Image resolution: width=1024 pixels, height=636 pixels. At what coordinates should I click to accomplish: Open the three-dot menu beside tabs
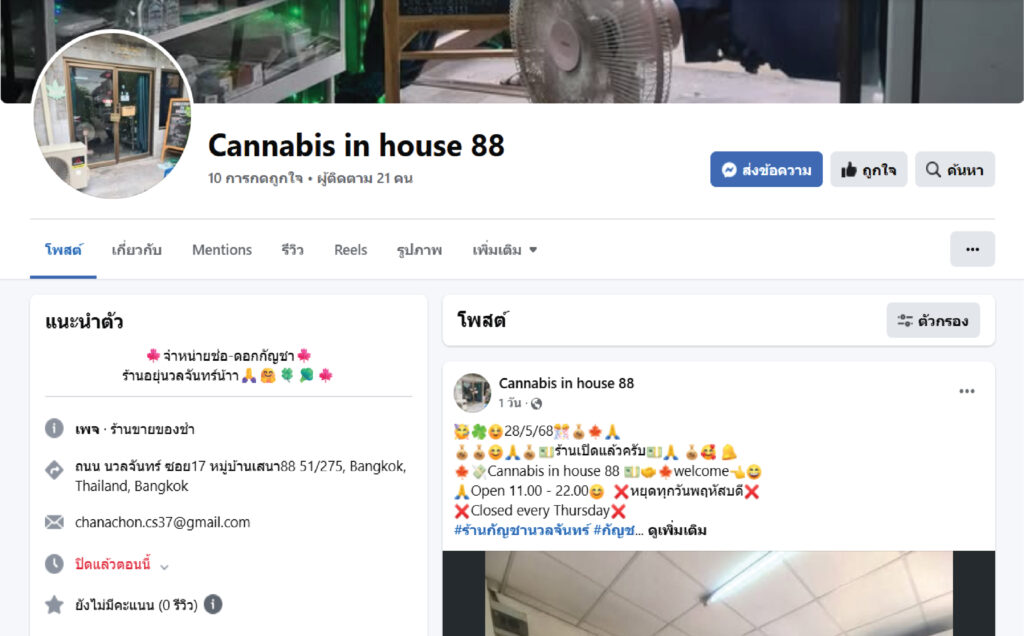point(972,249)
